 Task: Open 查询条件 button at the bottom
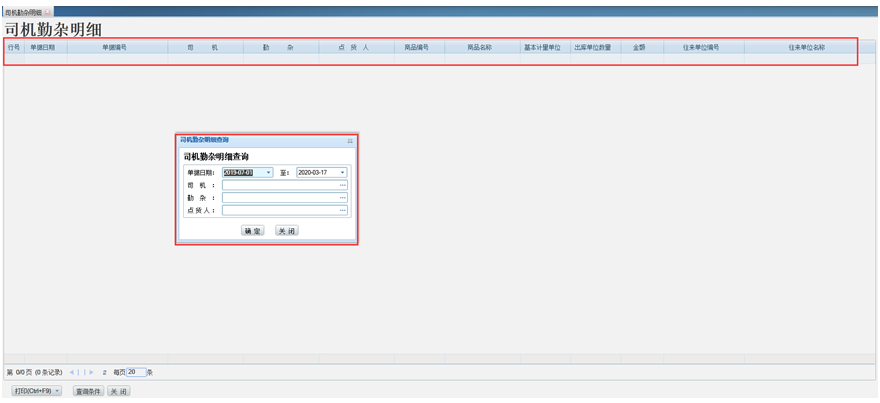[x=89, y=391]
